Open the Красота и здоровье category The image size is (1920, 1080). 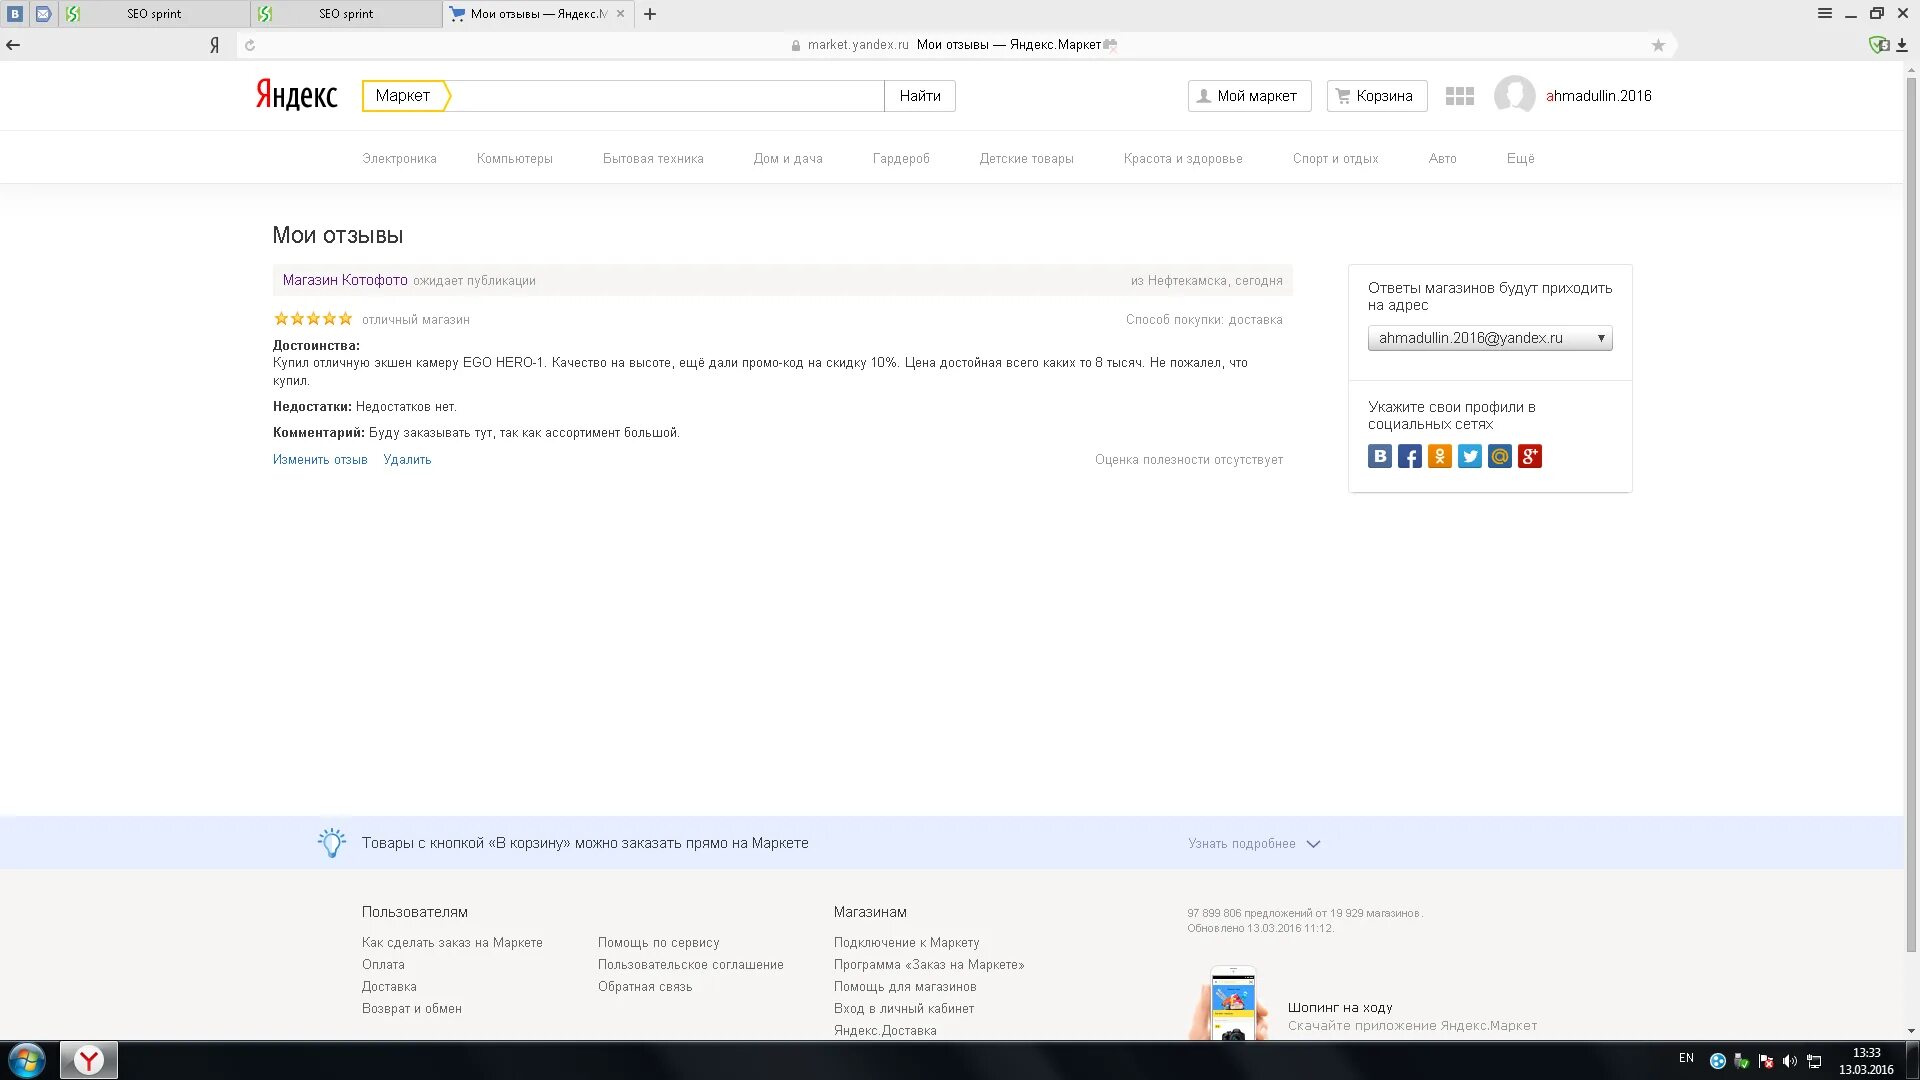point(1183,159)
